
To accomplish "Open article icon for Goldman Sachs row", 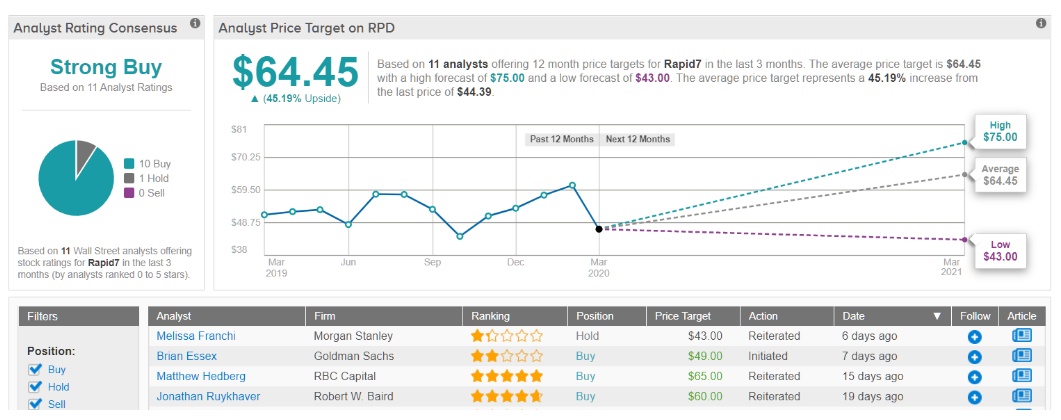I will point(1021,357).
